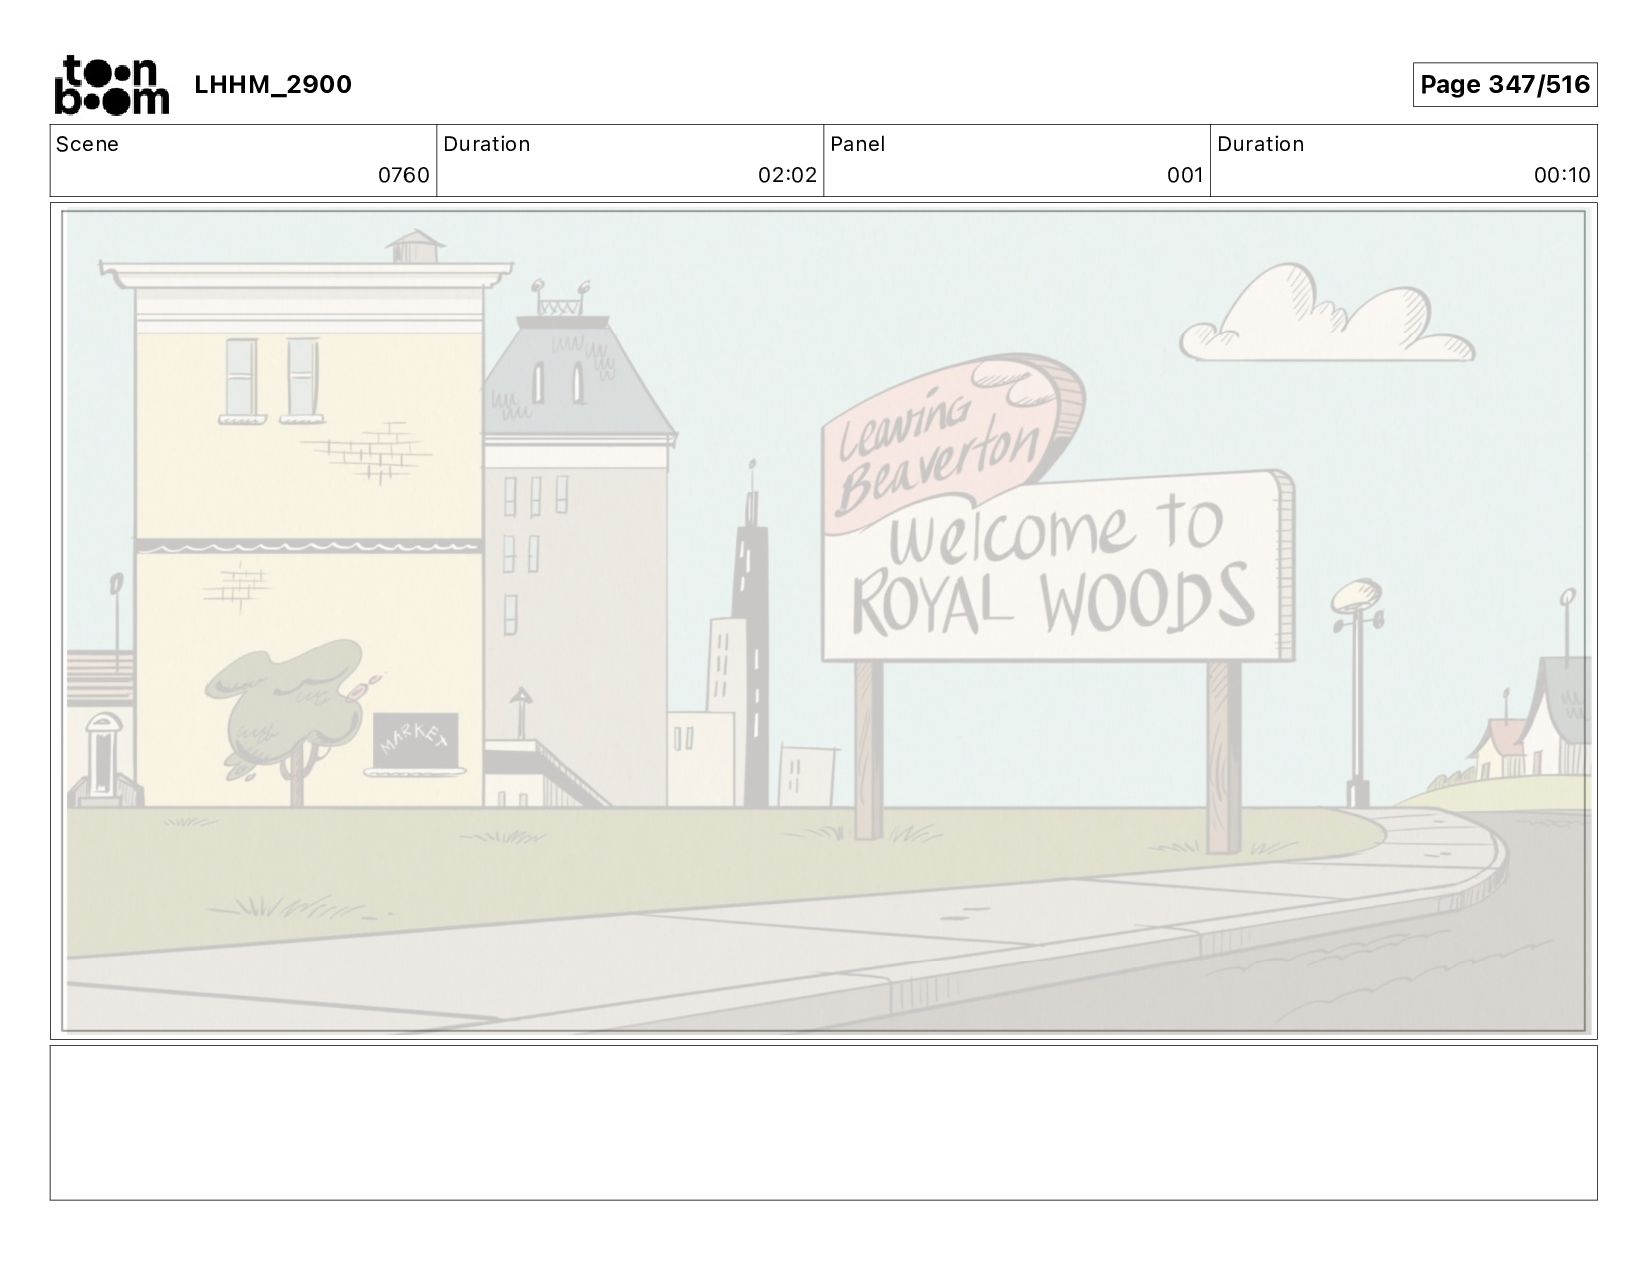1650x1275 pixels.
Task: Click the Page 347/516 indicator
Action: [x=1504, y=85]
